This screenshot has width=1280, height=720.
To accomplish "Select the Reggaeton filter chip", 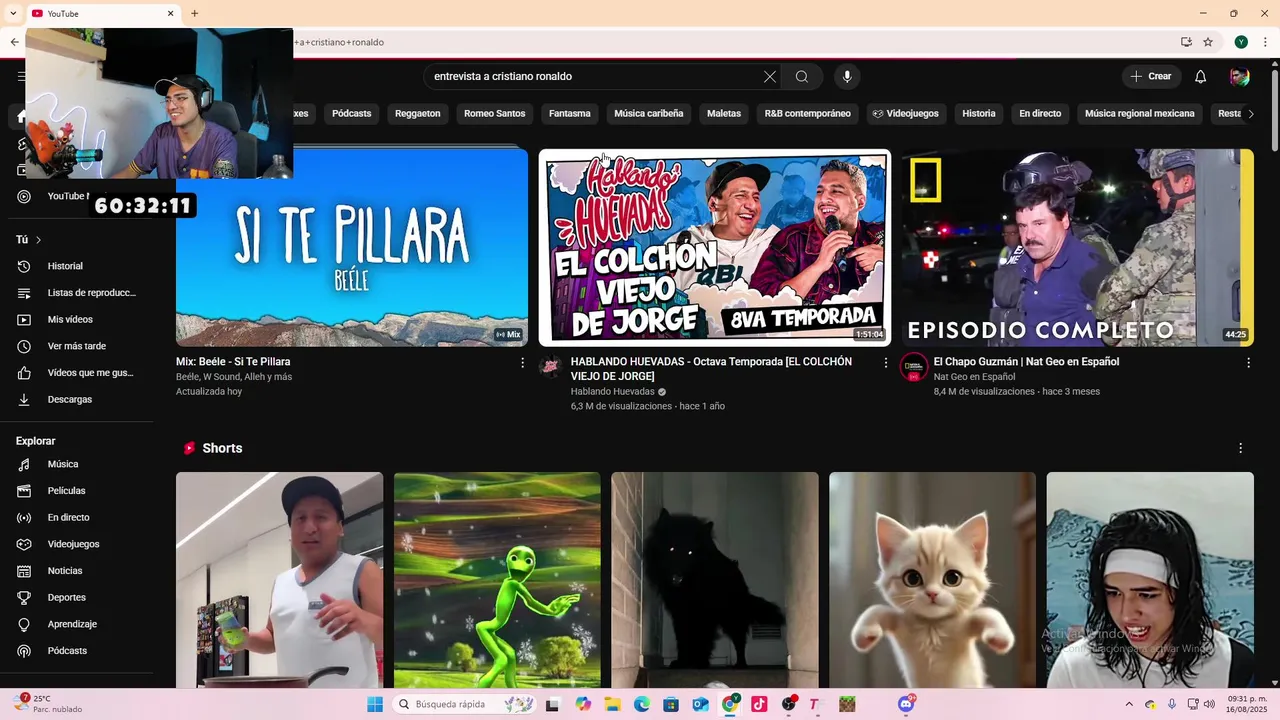I will 417,114.
